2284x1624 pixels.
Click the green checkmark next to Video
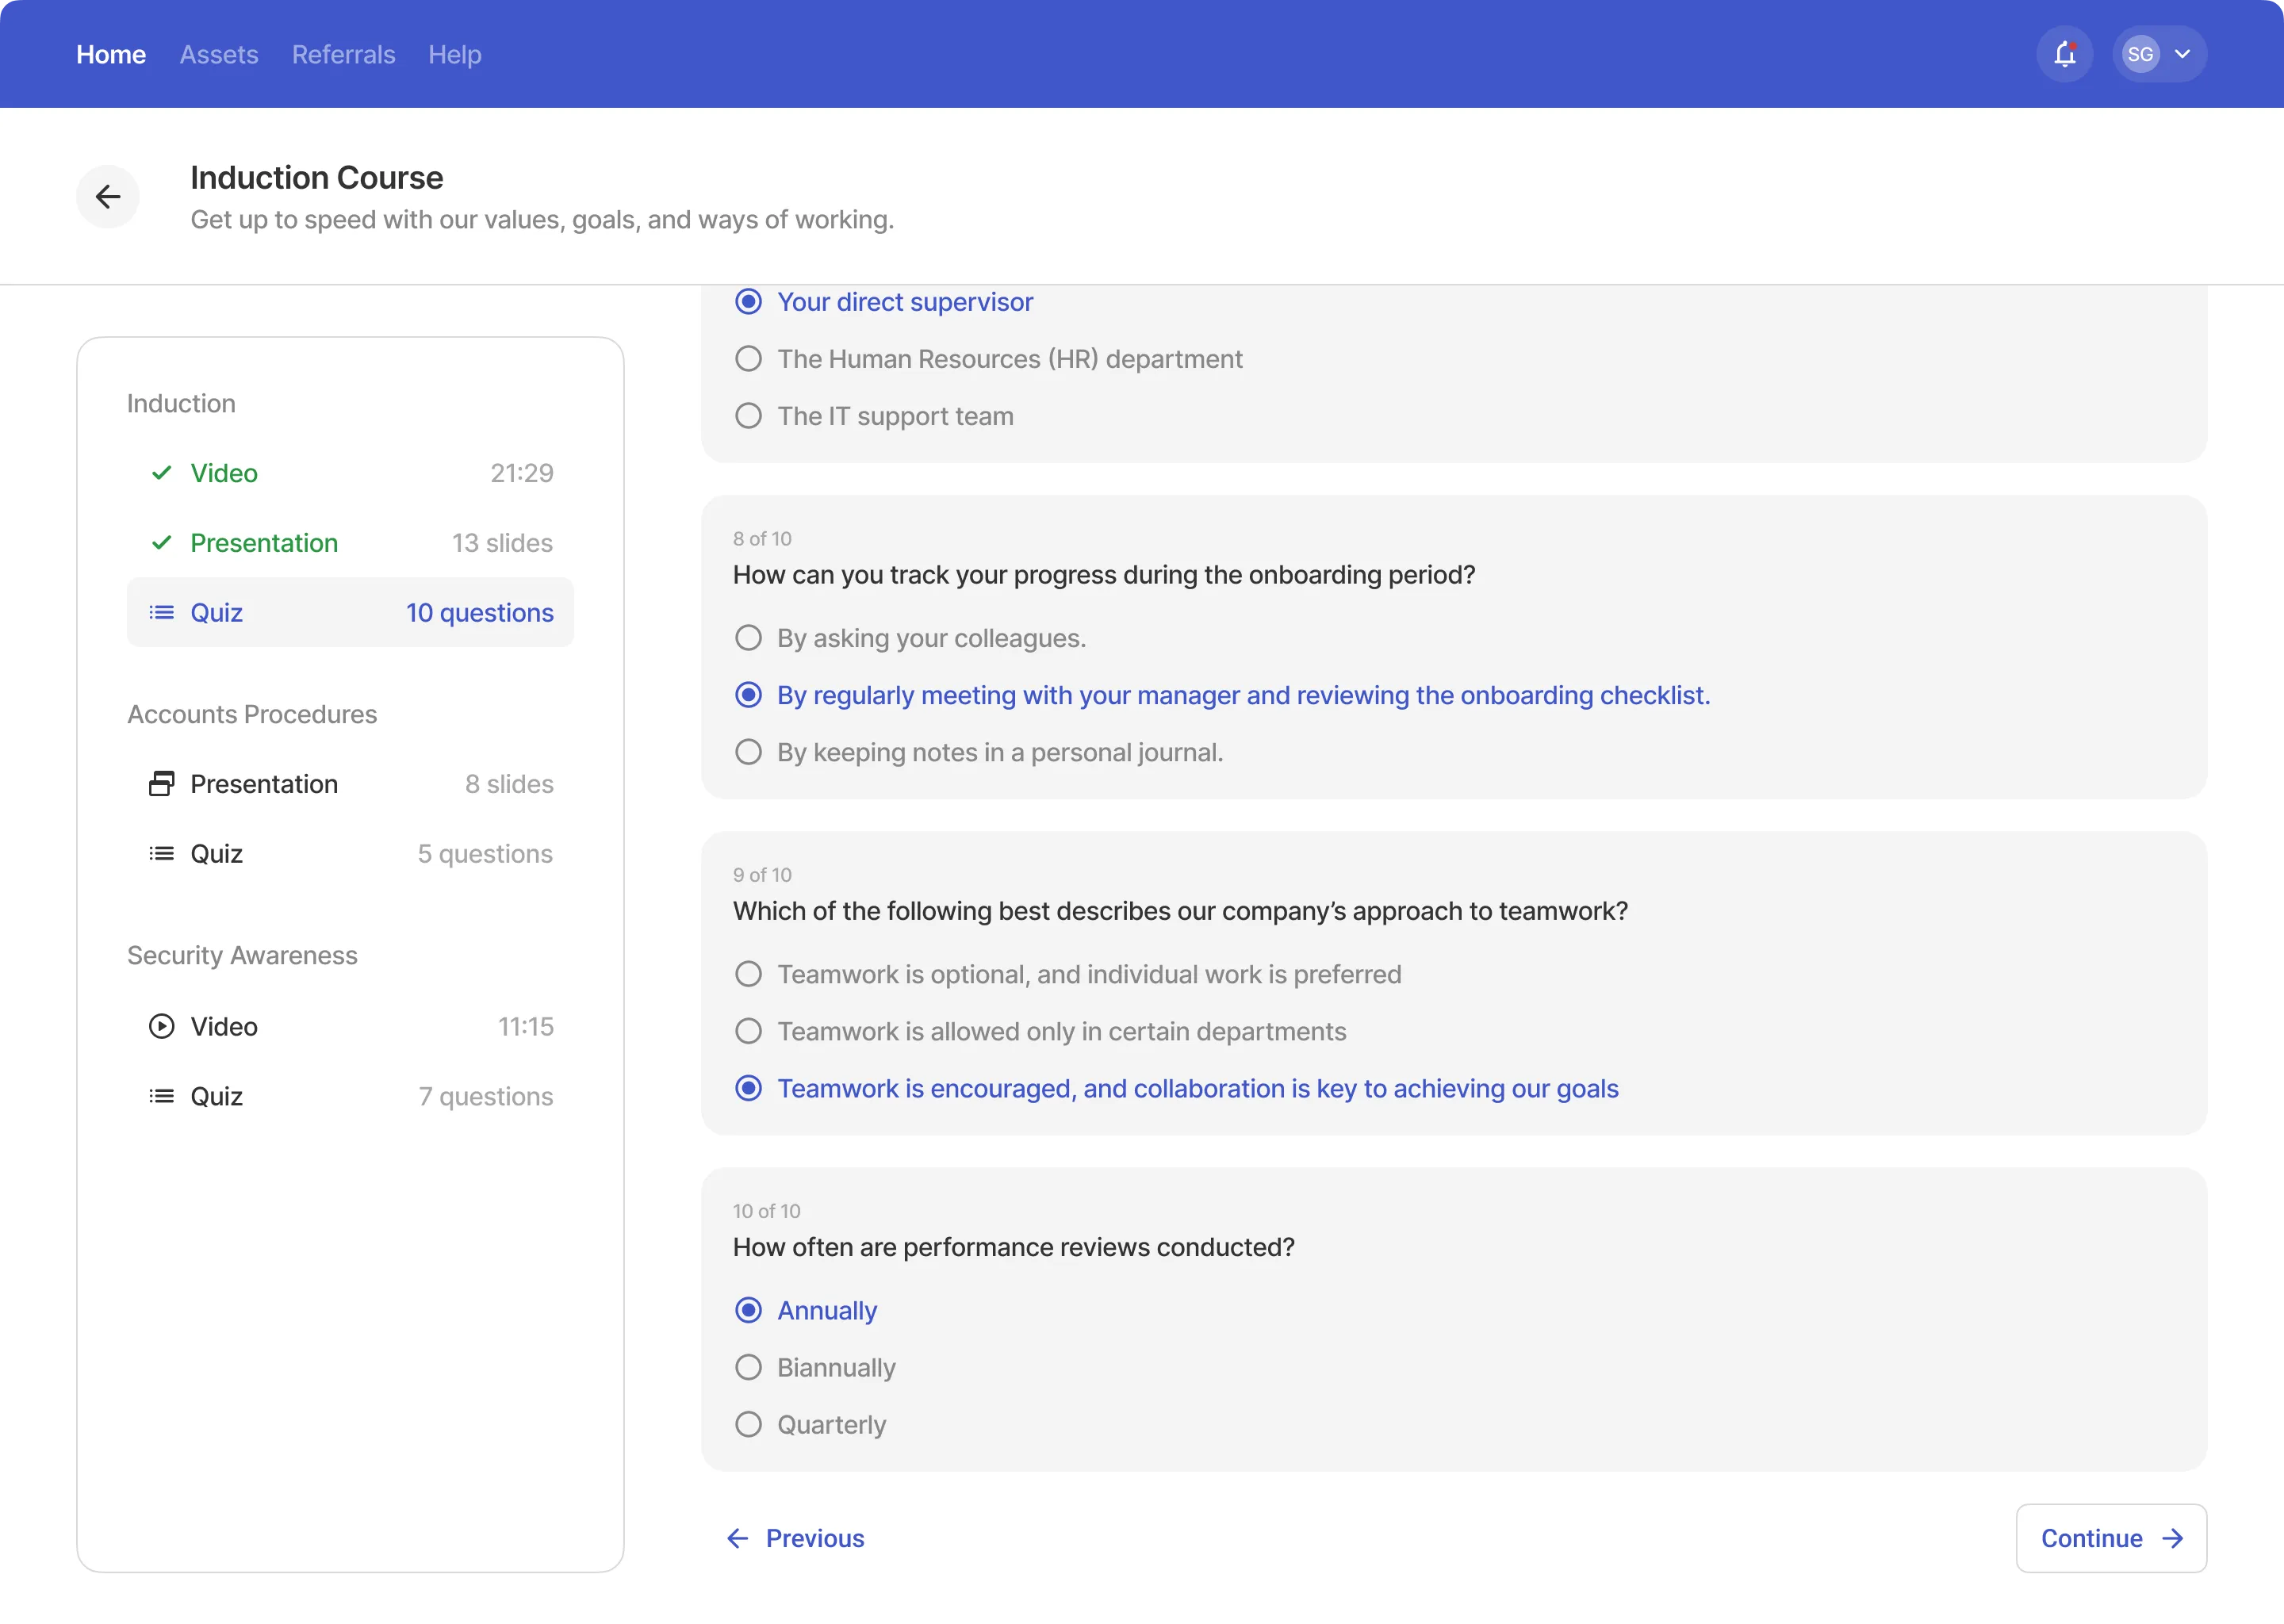(x=161, y=473)
